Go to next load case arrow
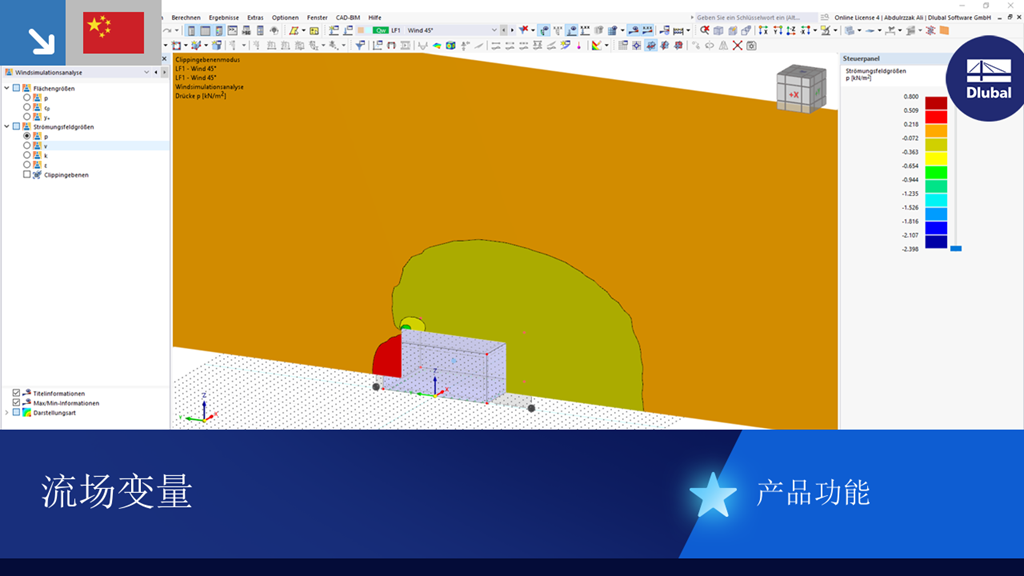The height and width of the screenshot is (576, 1024). [512, 30]
